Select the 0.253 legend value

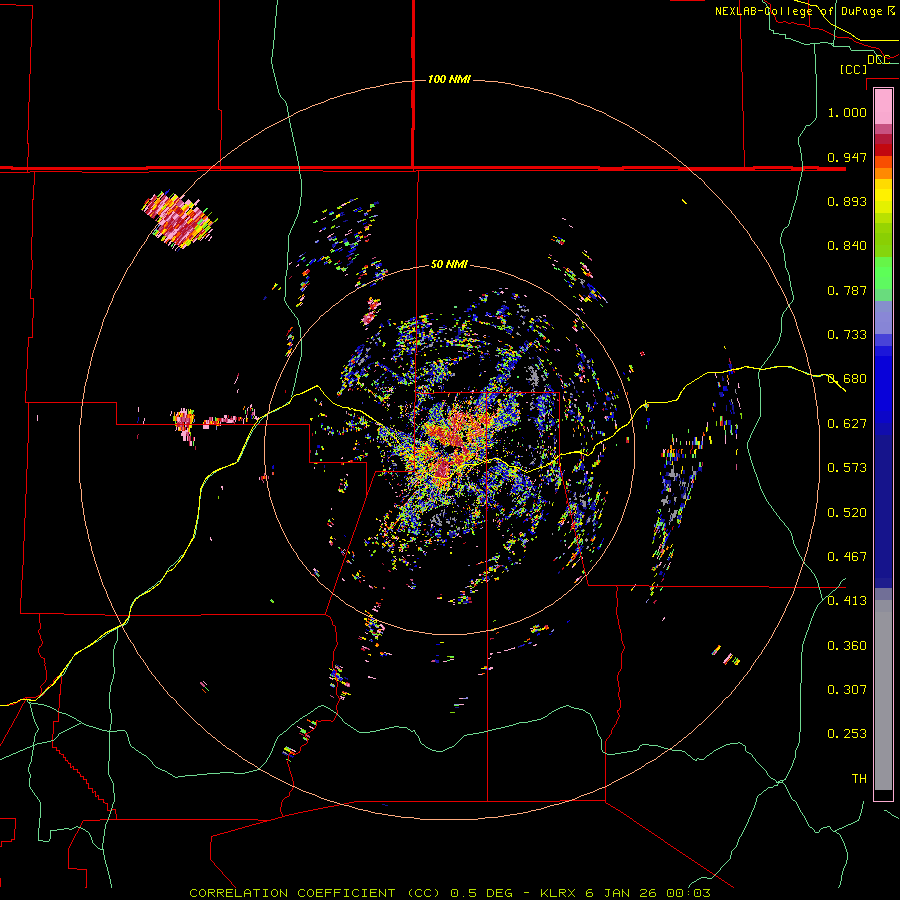pos(847,734)
